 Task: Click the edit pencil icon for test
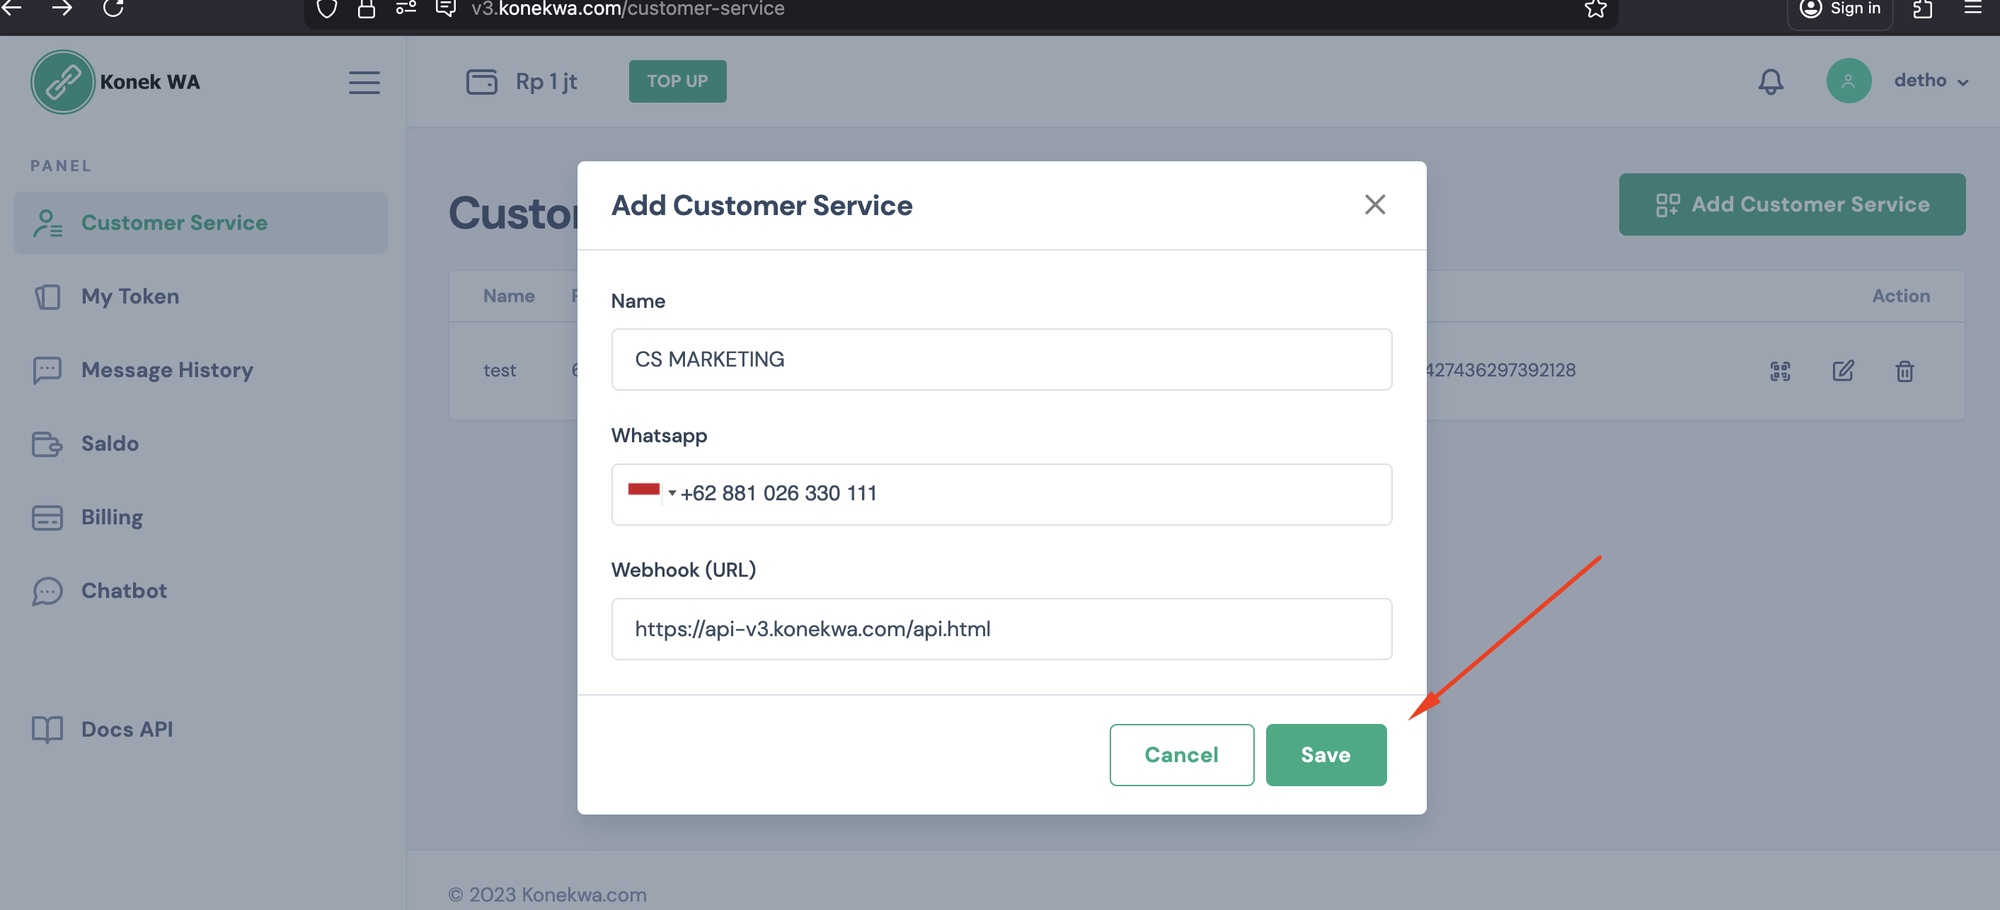pos(1843,371)
